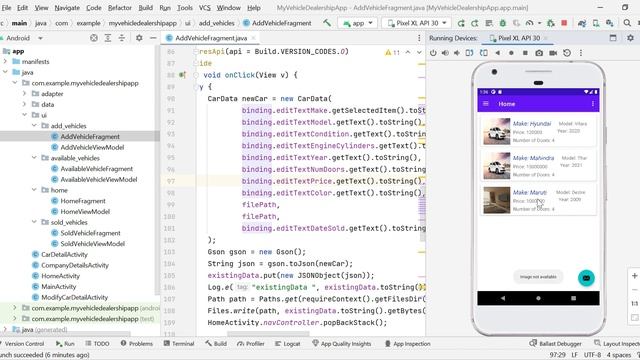The height and width of the screenshot is (360, 640).
Task: Click the emulator Volume Up icon
Action: pos(445,53)
